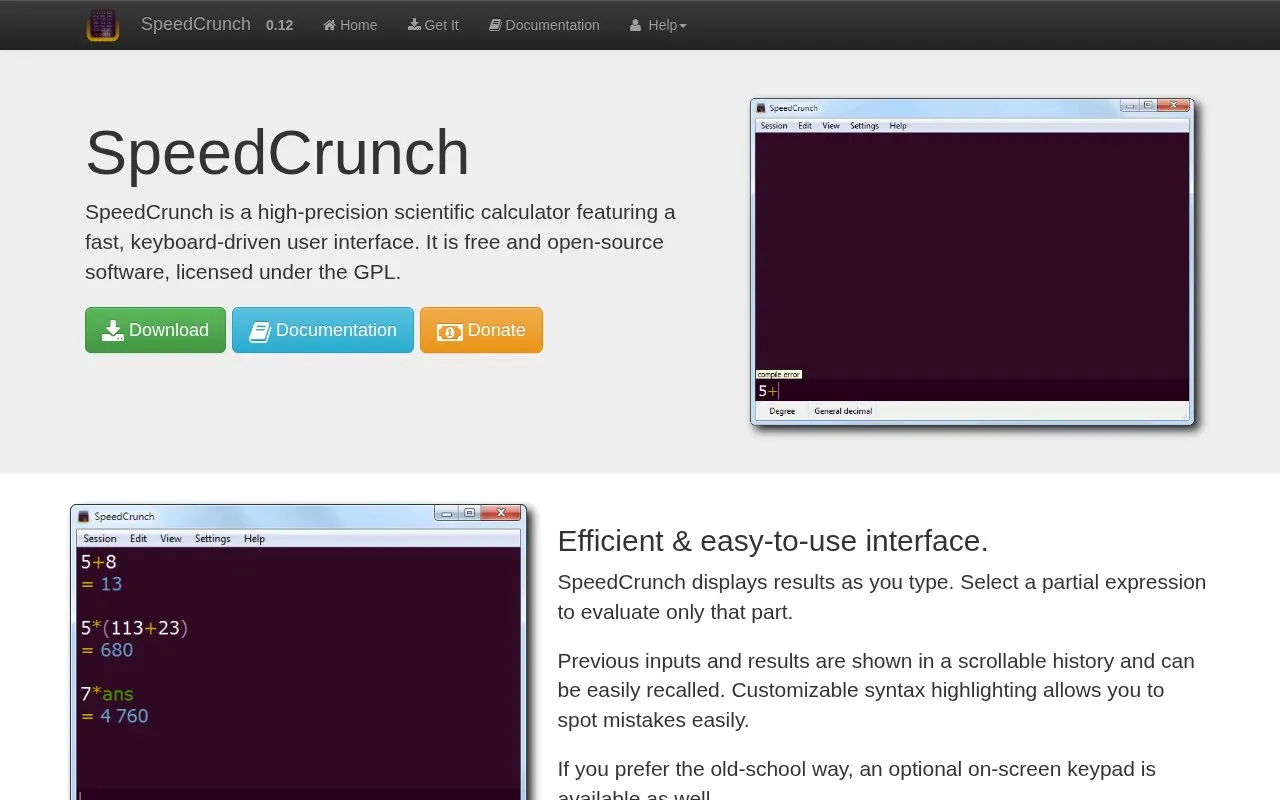Click Help menu in the lower screenshot window
This screenshot has height=800, width=1280.
tap(255, 538)
